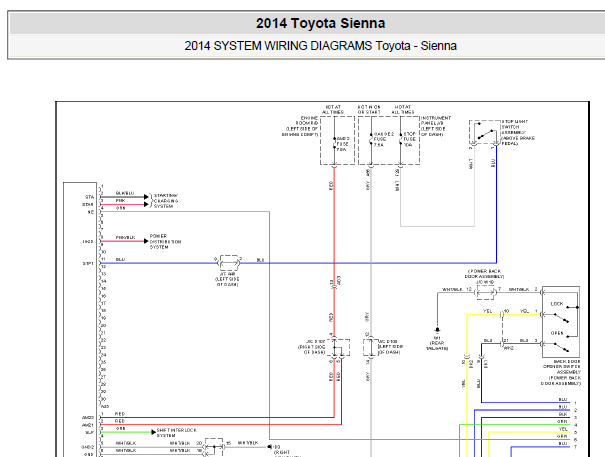
Task: Click the AM2 fuse label in engine room box
Action: coord(343,144)
